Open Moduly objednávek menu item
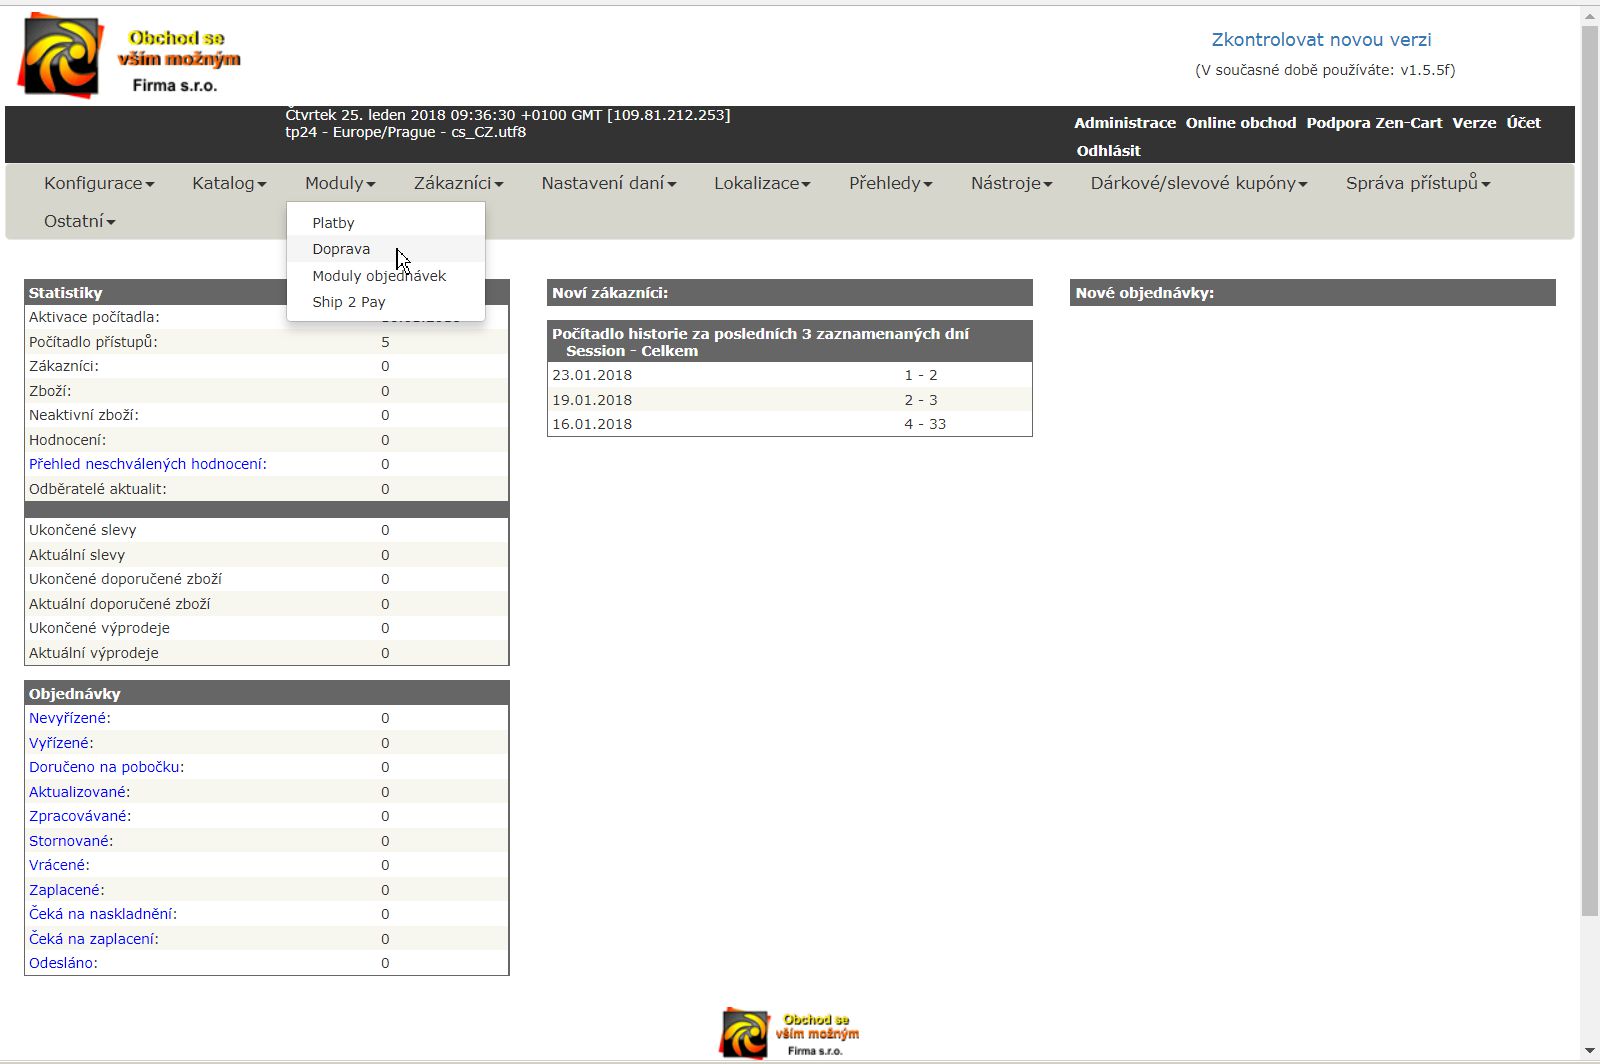Screen dimensions: 1601x1064 [x=379, y=276]
